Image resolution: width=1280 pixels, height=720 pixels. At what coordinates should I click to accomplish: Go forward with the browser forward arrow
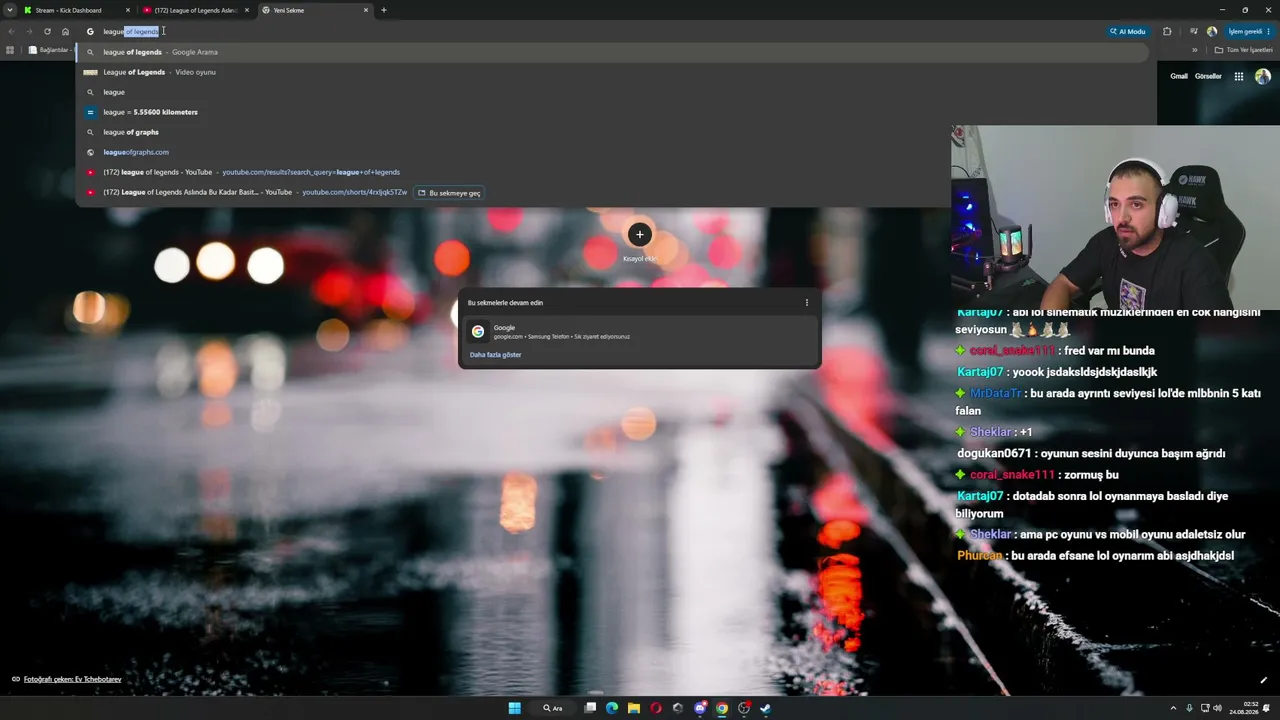tap(29, 31)
